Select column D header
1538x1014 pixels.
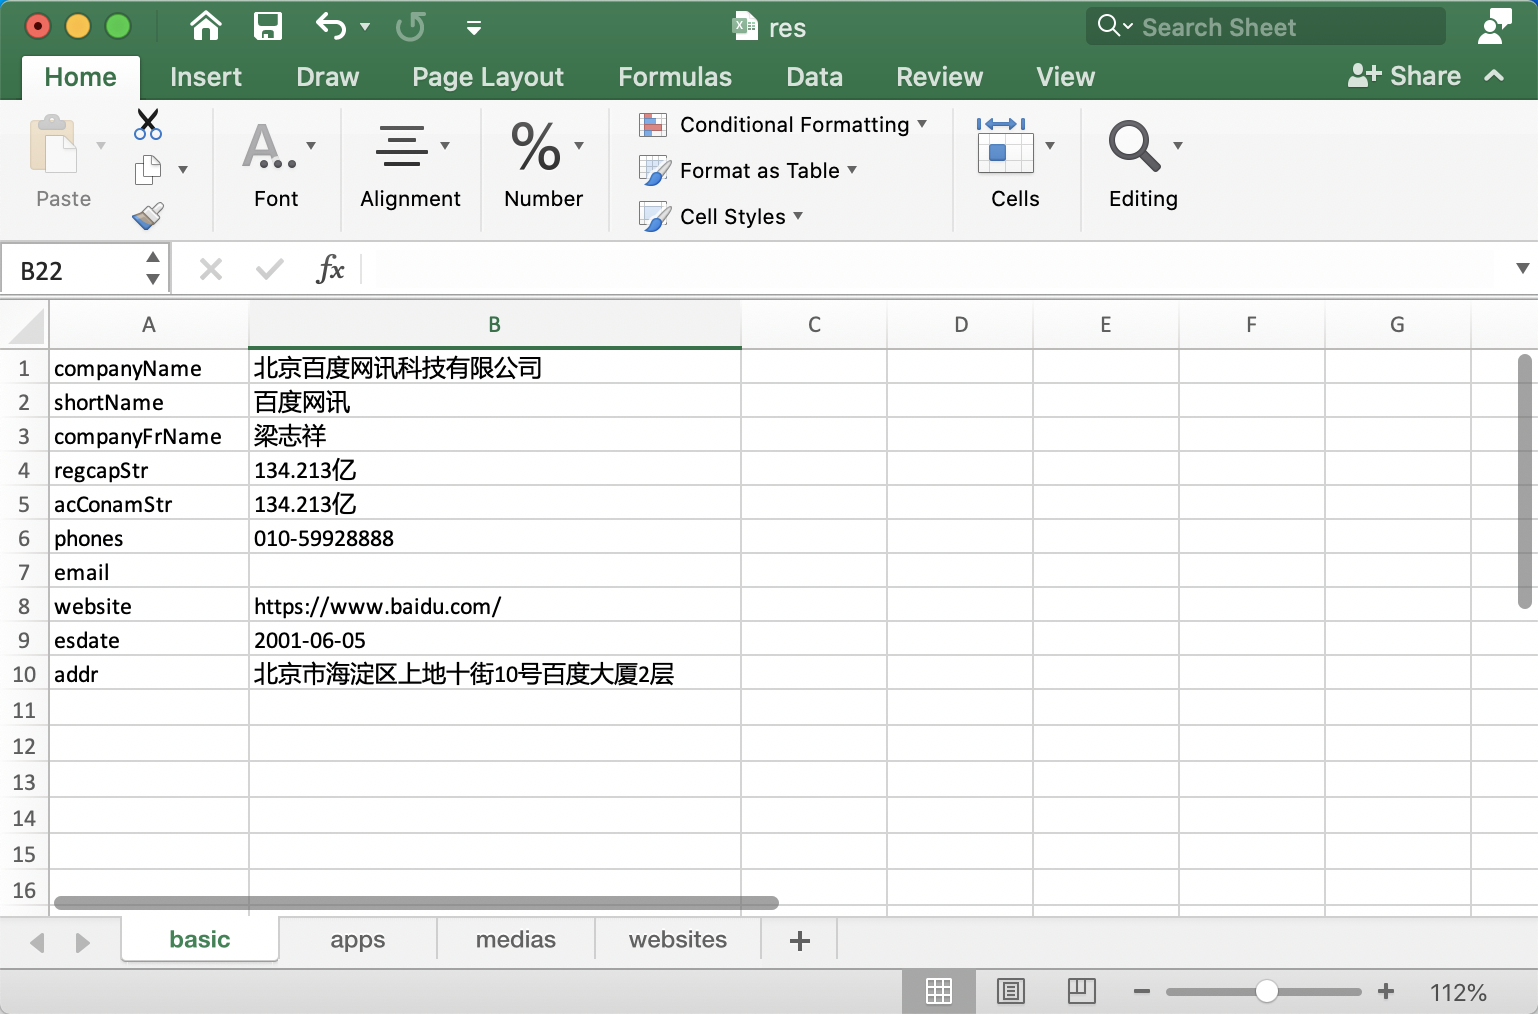pos(960,324)
